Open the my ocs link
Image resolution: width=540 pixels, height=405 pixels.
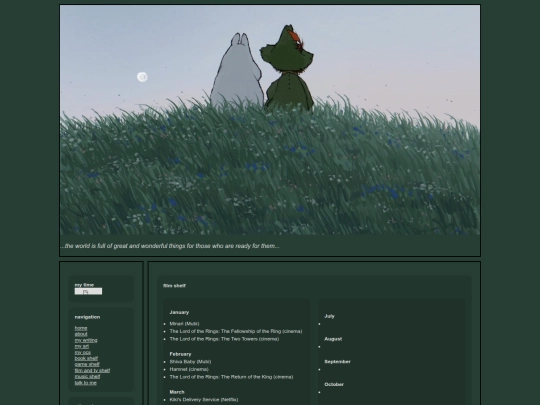(x=83, y=352)
